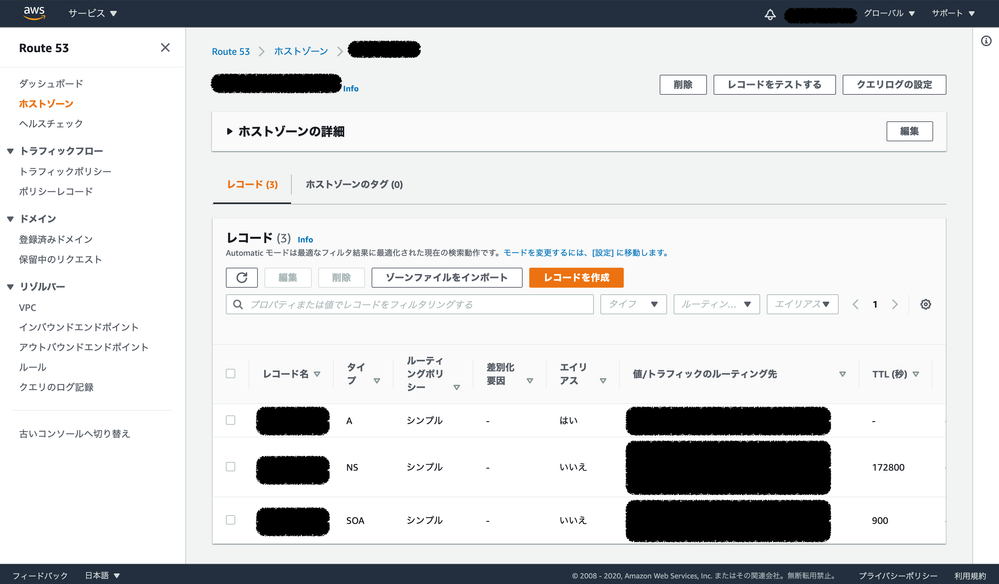Click フィードバック in the footer
This screenshot has width=999, height=584.
tap(40, 576)
